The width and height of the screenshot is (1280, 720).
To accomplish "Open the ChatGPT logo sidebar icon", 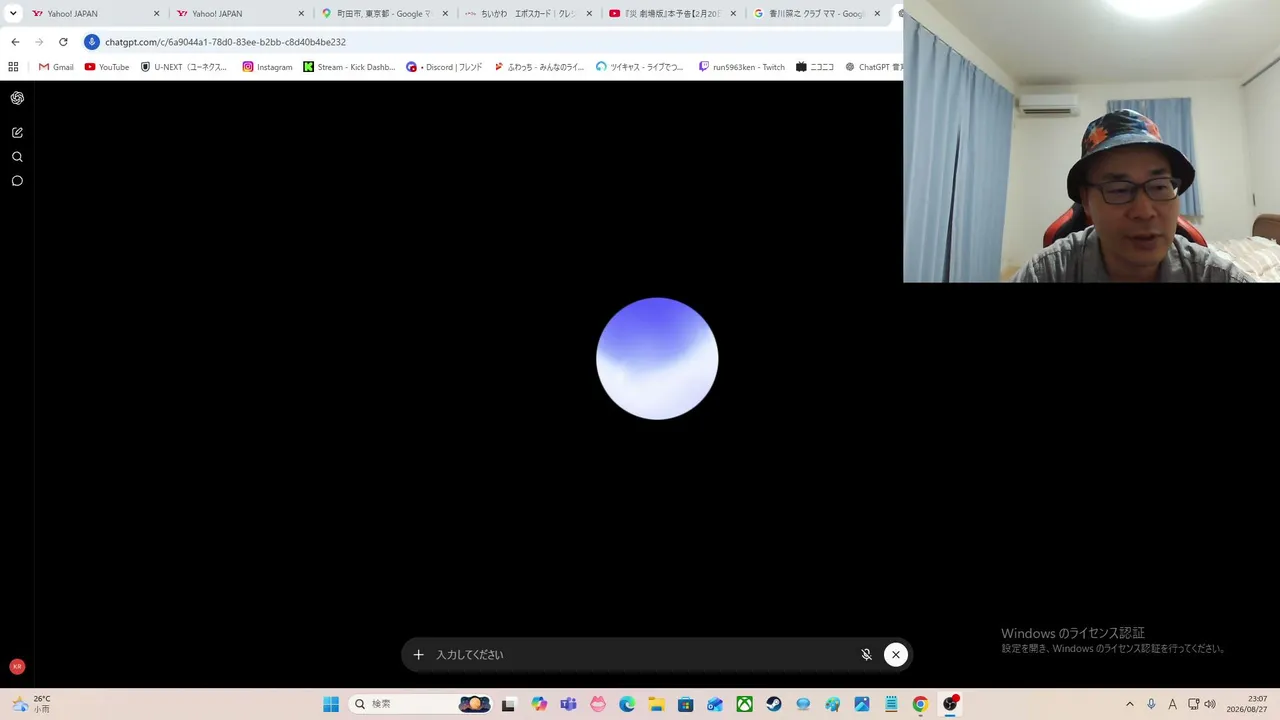I will pyautogui.click(x=17, y=98).
